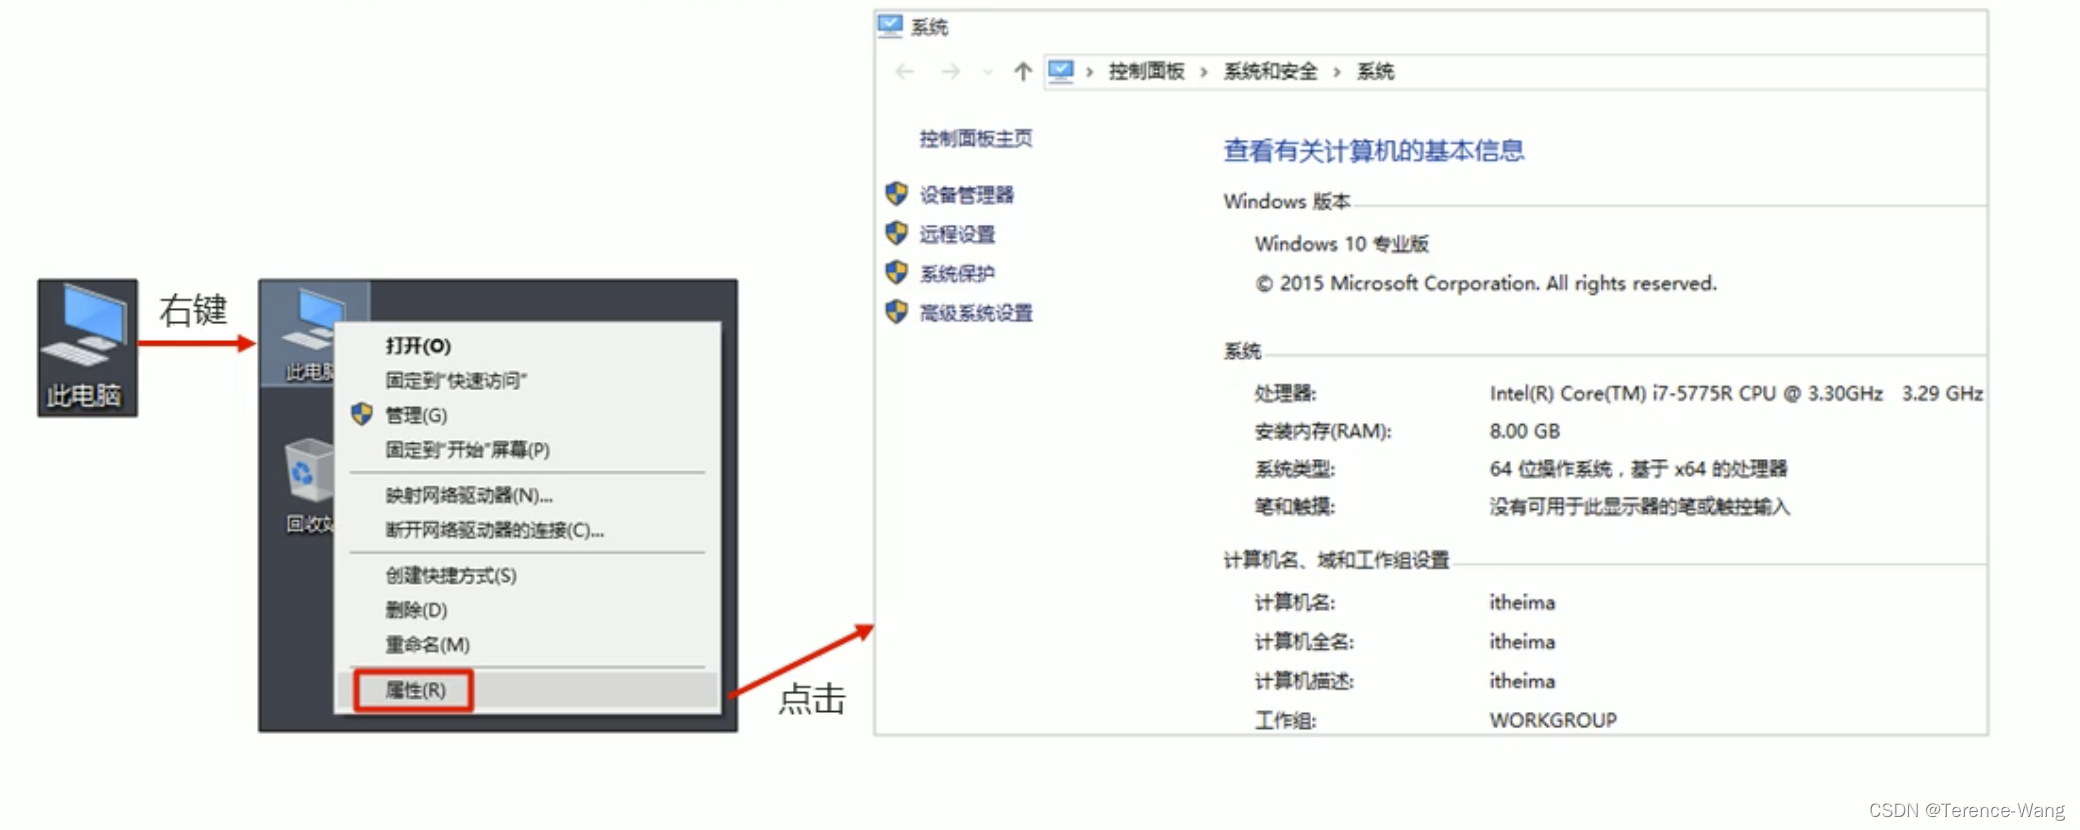Click the 系统 window title bar icon
Screen dimensions: 2080x830
tap(890, 26)
